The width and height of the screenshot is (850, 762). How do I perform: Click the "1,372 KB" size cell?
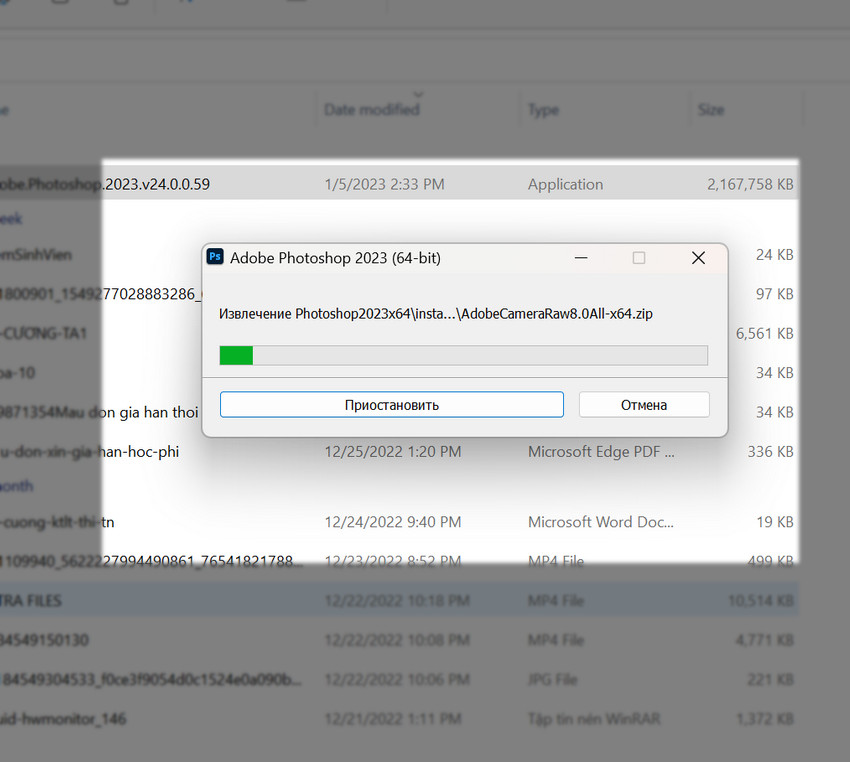[x=764, y=719]
